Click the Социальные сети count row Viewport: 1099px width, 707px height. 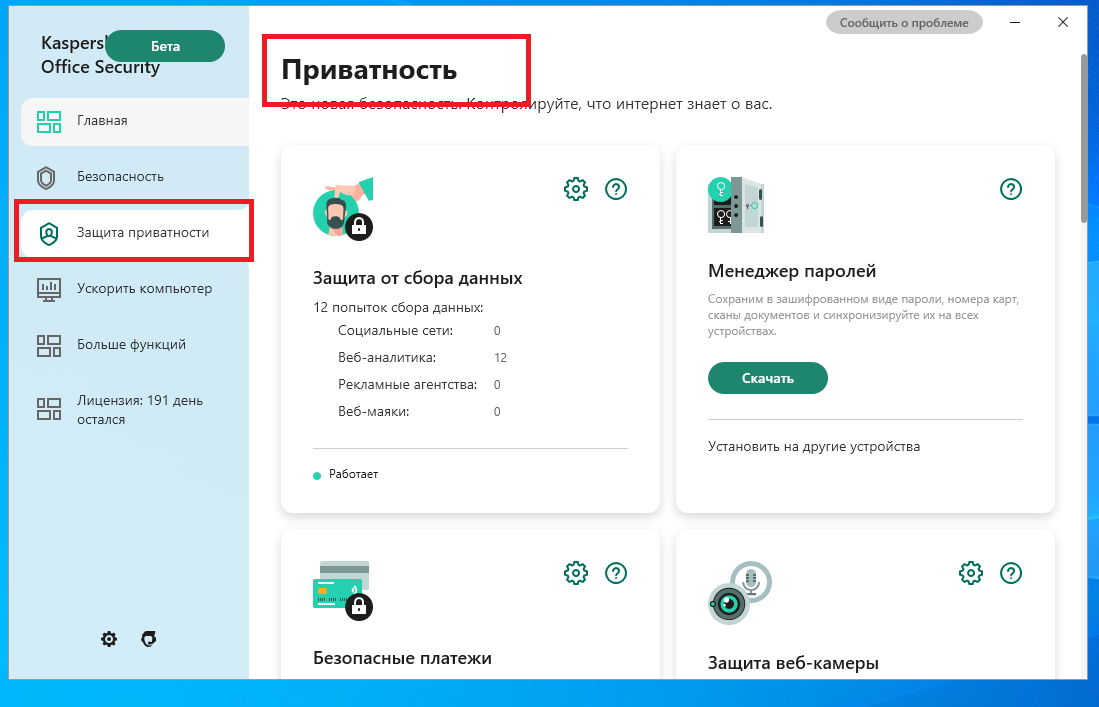419,331
